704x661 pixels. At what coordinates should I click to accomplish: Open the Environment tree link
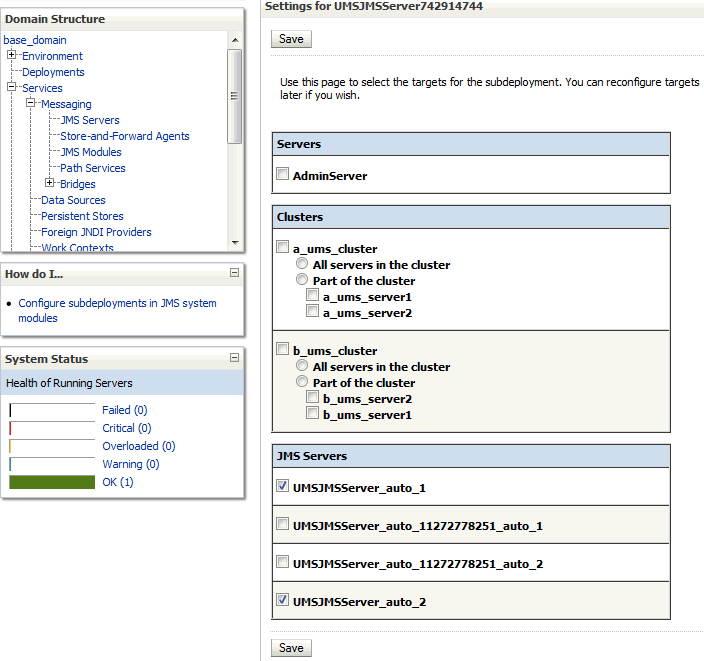click(53, 56)
